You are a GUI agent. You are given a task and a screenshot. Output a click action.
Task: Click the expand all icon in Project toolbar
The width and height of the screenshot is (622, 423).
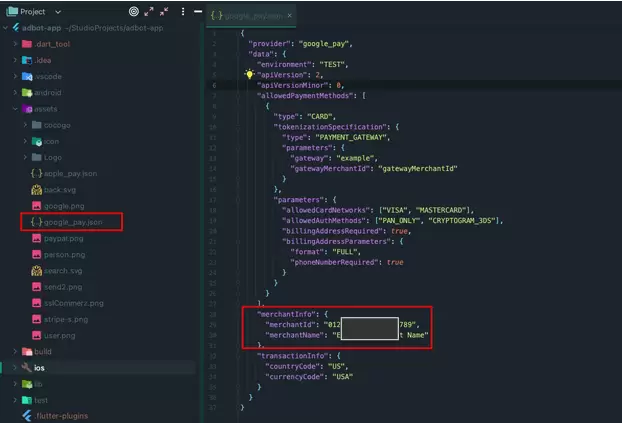pyautogui.click(x=149, y=12)
